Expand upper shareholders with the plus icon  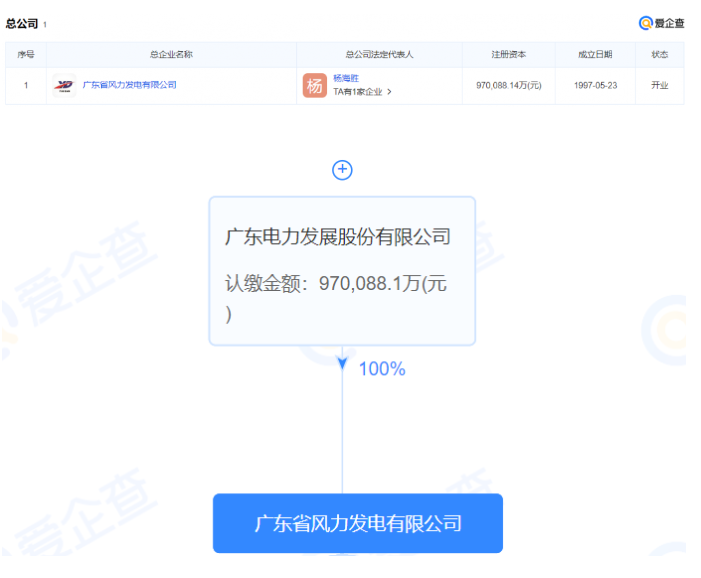342,170
